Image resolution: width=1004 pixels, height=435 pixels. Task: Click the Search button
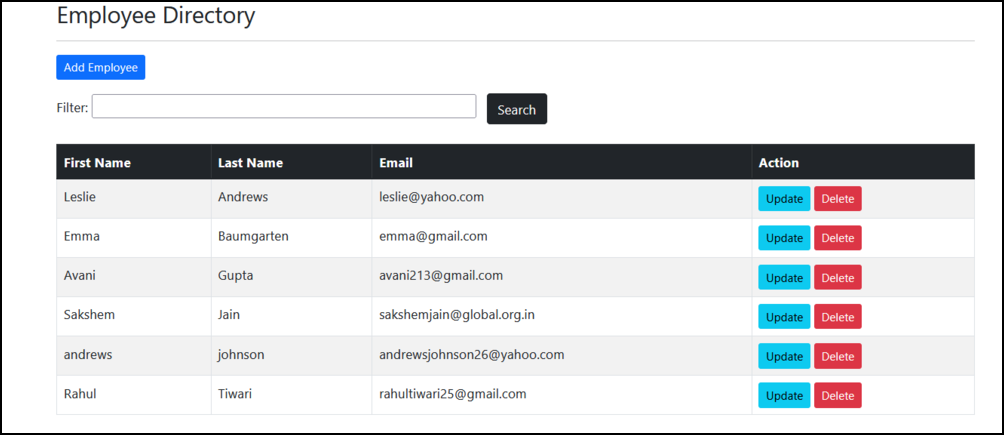point(517,109)
